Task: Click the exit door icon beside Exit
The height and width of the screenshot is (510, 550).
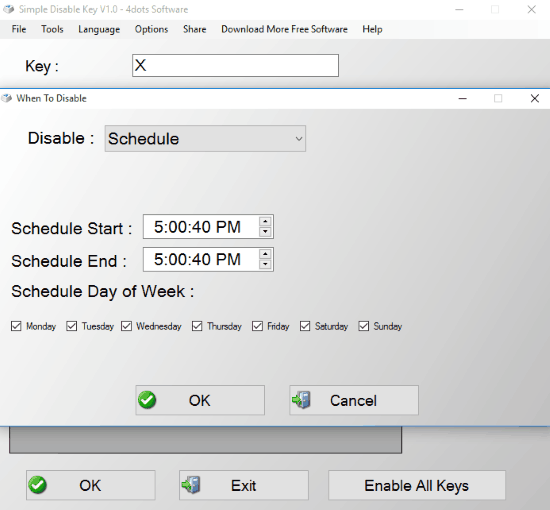Action: tap(191, 485)
